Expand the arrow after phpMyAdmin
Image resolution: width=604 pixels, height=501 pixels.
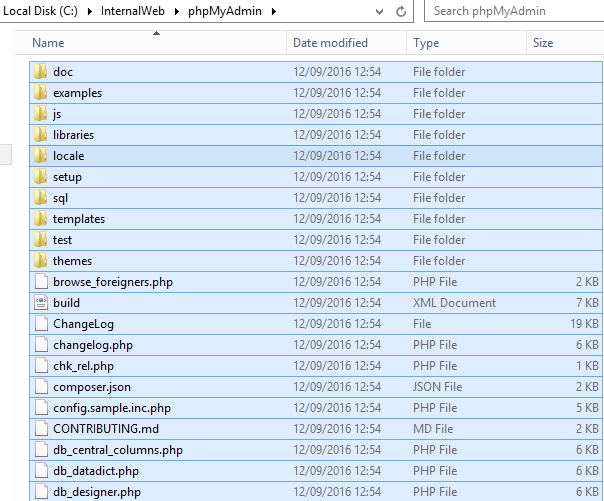(274, 11)
